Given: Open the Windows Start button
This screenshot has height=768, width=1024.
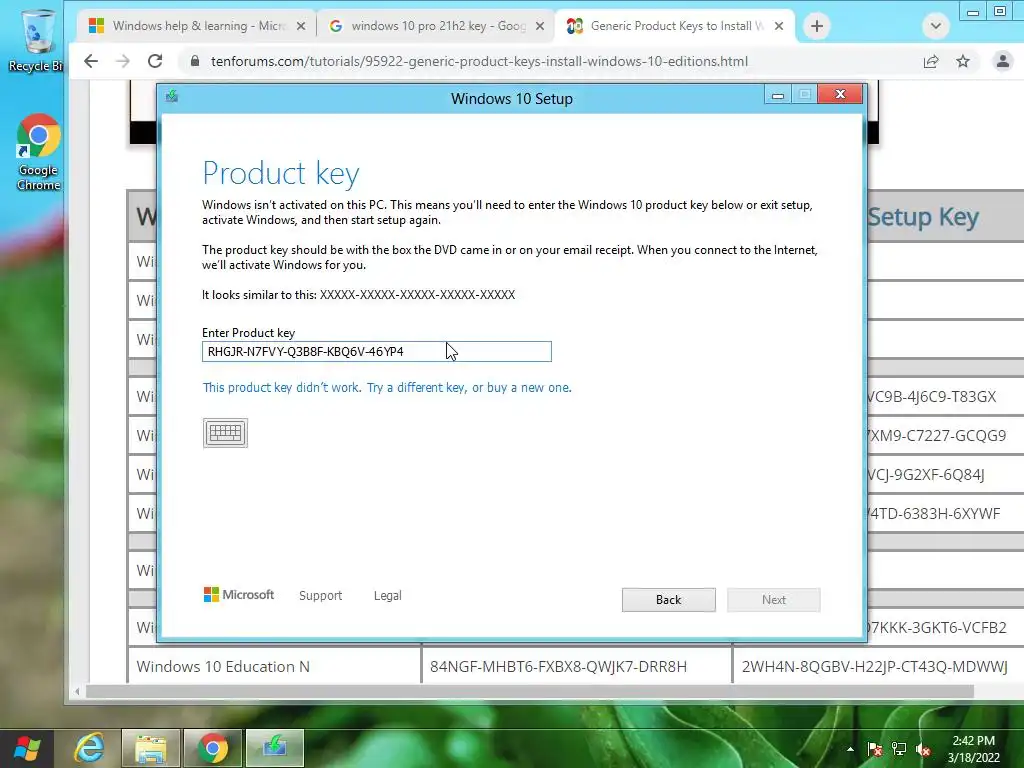Looking at the screenshot, I should (27, 748).
